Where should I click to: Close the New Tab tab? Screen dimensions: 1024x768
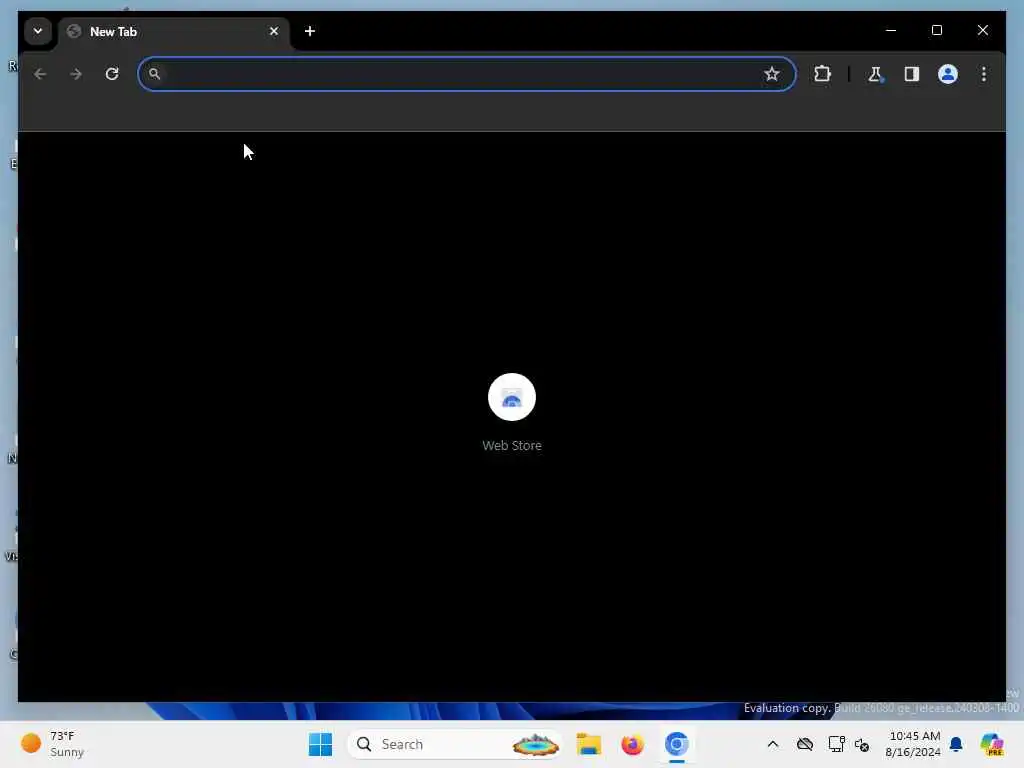click(274, 31)
